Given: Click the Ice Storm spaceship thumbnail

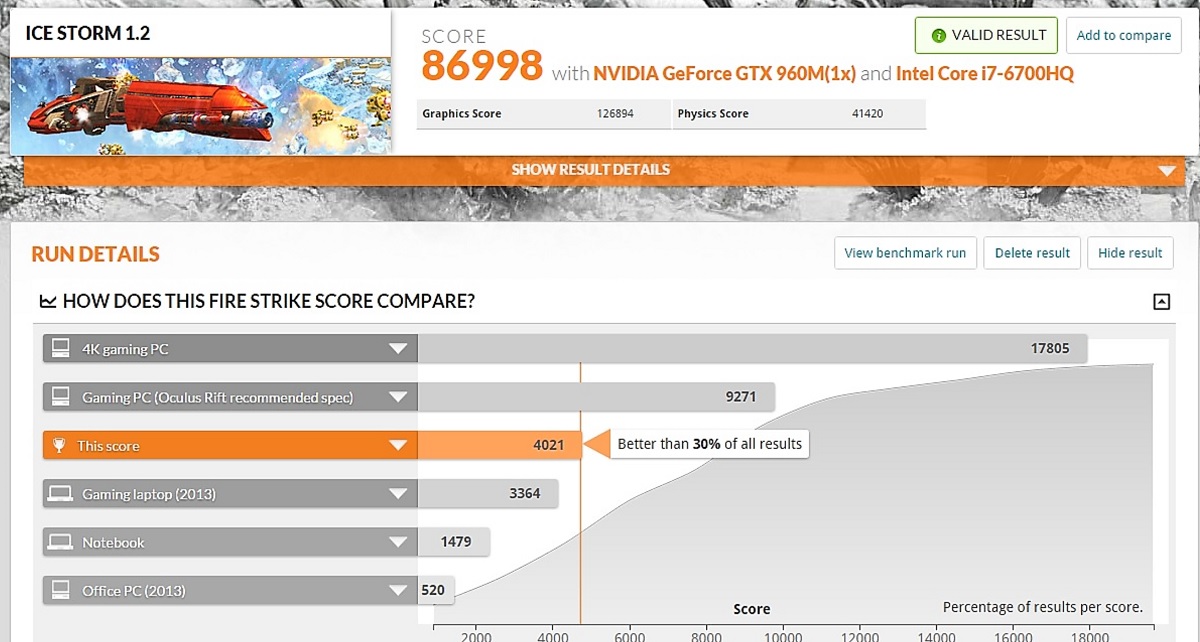Looking at the screenshot, I should [200, 105].
